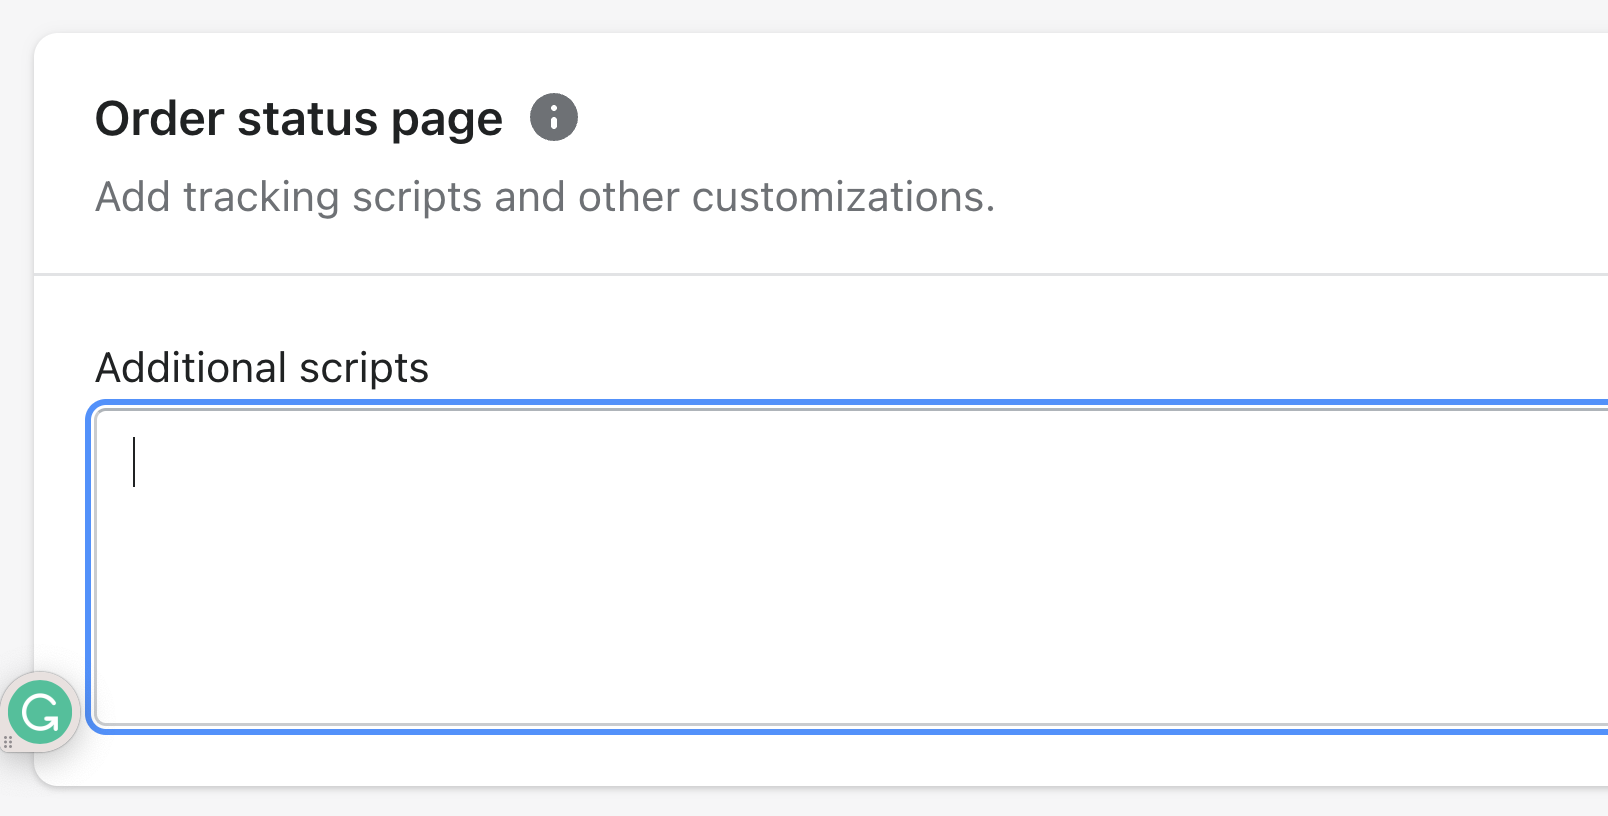
Task: Click the Order status page heading
Action: 298,118
